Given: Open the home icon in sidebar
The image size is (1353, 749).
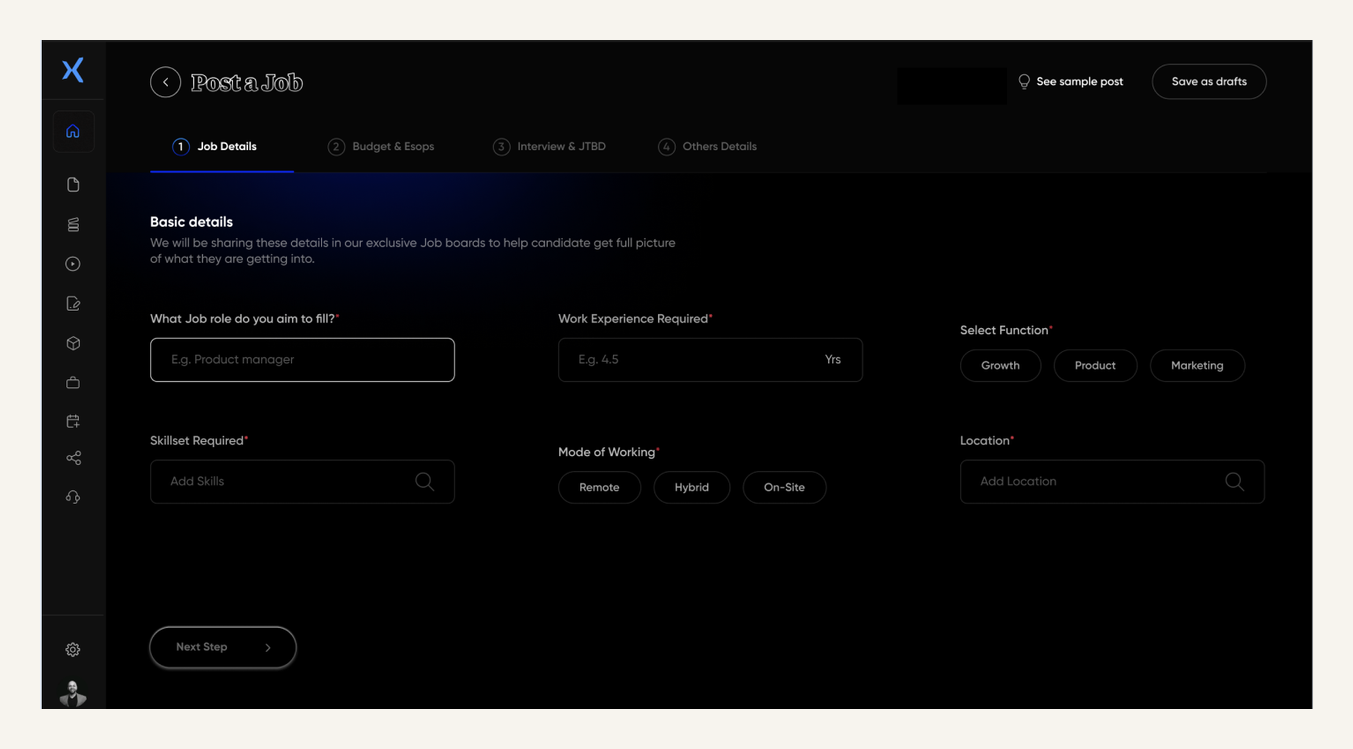Looking at the screenshot, I should [73, 131].
